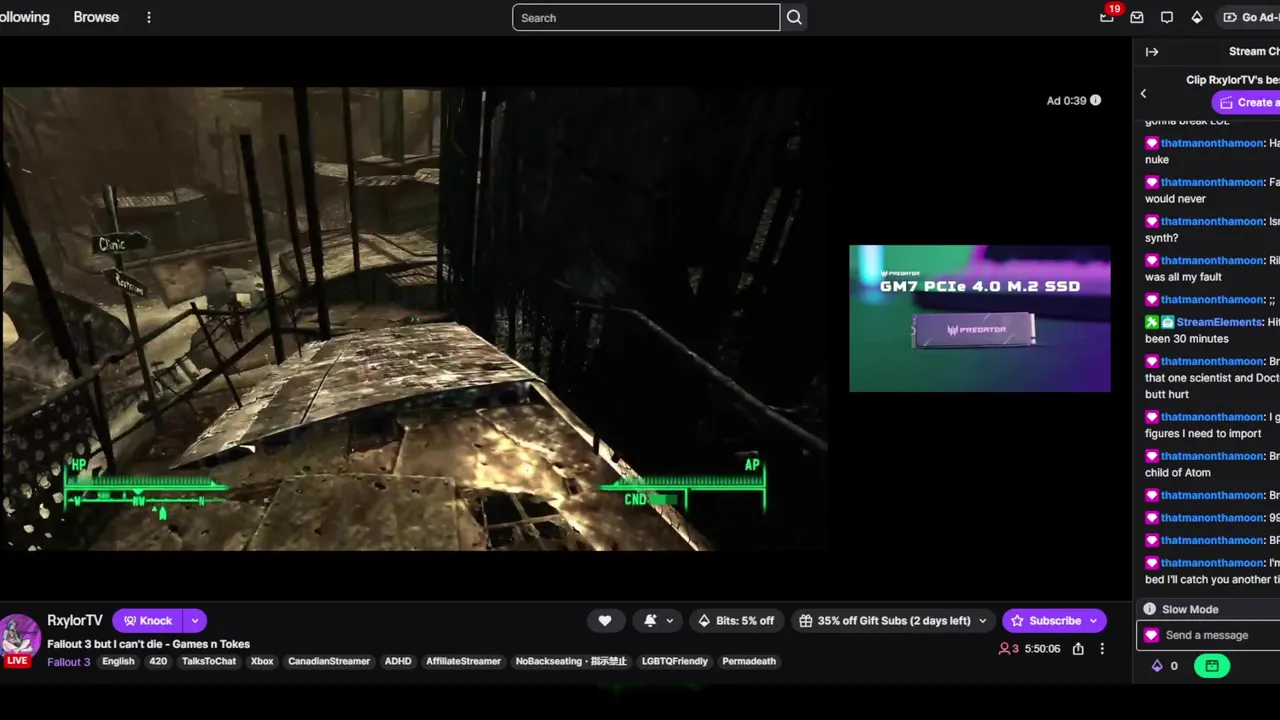Image resolution: width=1280 pixels, height=720 pixels.
Task: Click the NoBackseating tag
Action: (x=571, y=662)
